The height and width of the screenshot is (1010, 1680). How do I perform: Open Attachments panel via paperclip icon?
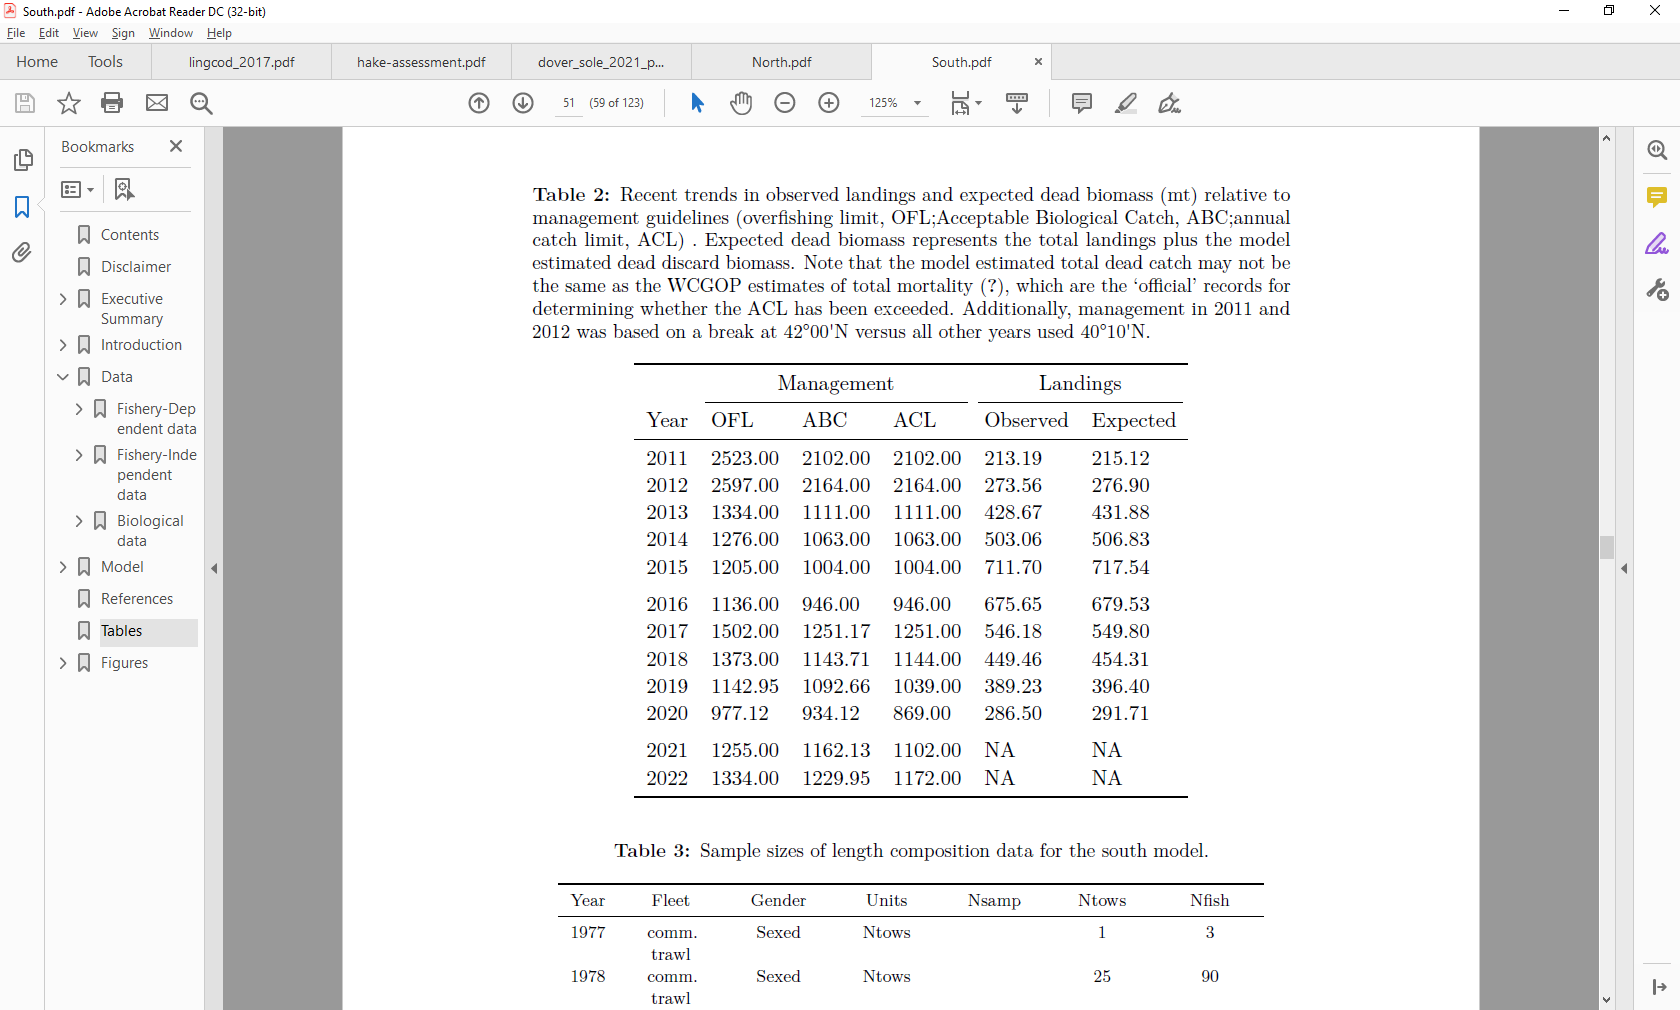pyautogui.click(x=22, y=252)
